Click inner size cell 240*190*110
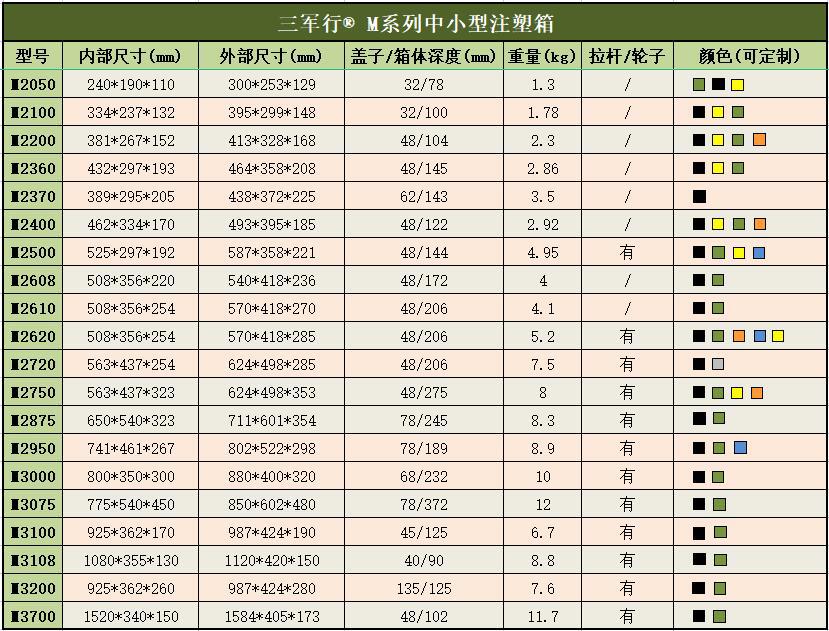 click(x=131, y=85)
